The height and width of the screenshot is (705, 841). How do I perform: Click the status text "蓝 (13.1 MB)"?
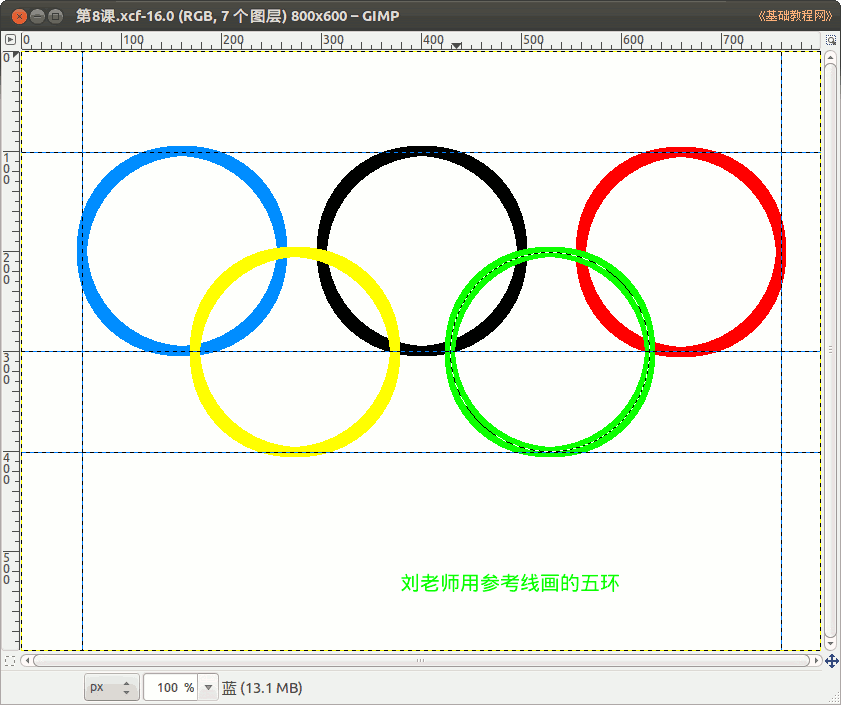pyautogui.click(x=262, y=688)
